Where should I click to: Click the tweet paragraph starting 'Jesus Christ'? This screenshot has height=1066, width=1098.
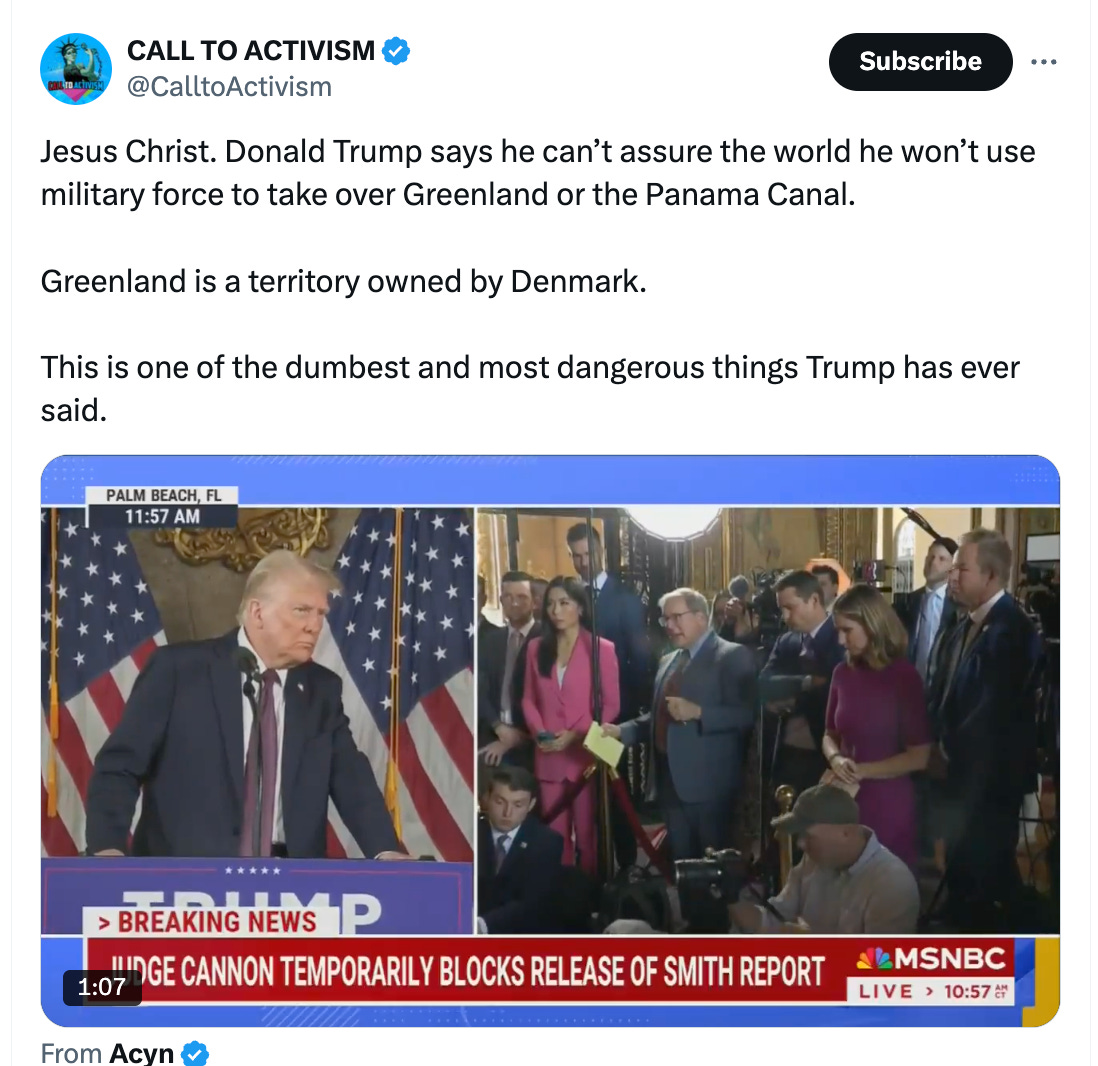click(x=537, y=172)
